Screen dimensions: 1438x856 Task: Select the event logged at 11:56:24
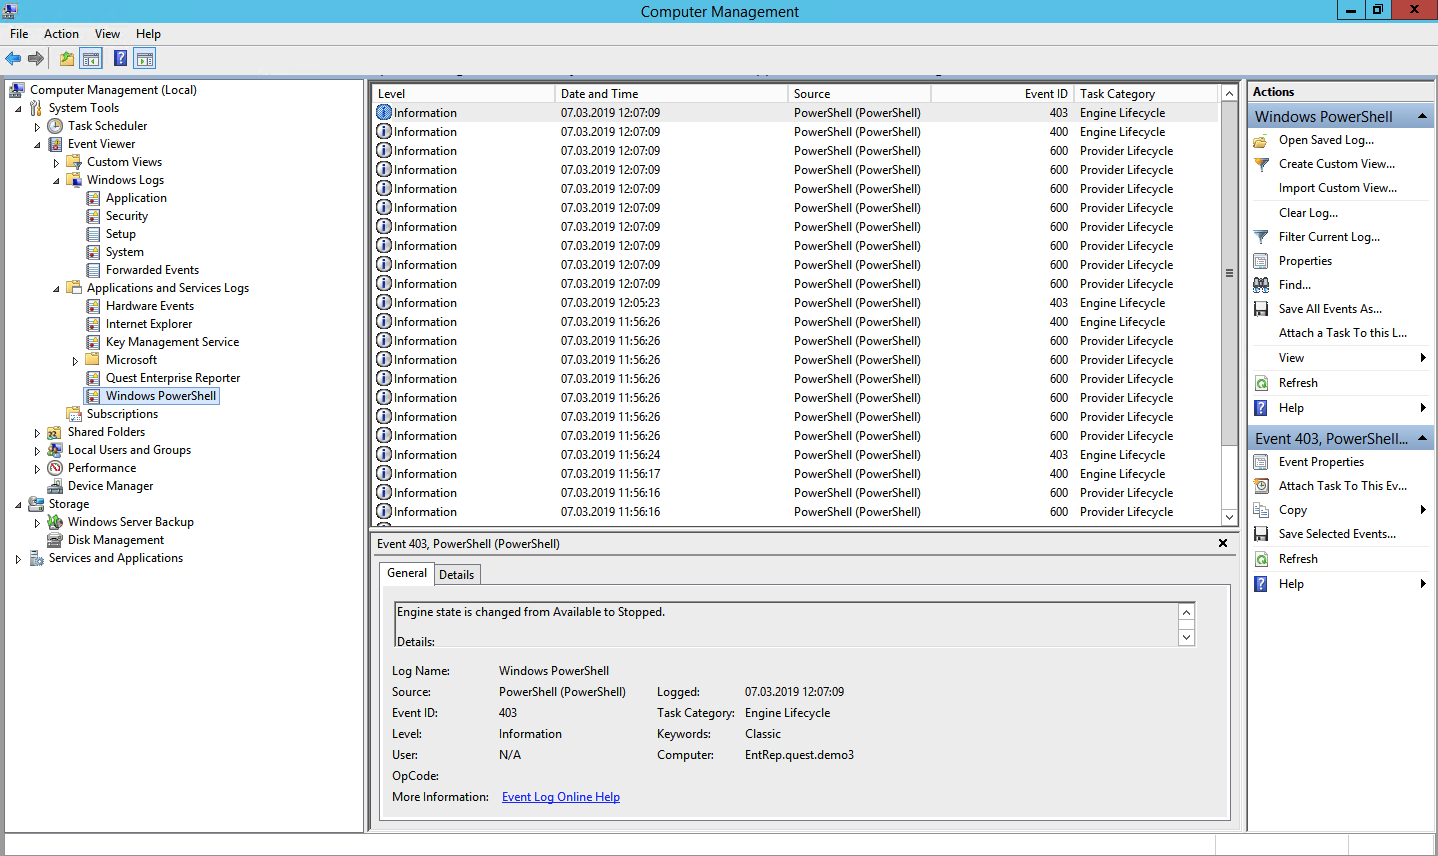[x=796, y=455]
